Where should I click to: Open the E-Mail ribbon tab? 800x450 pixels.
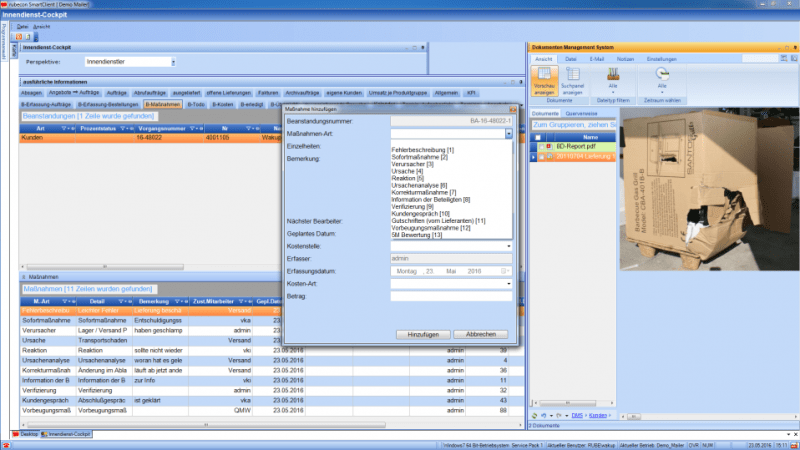[x=597, y=60]
